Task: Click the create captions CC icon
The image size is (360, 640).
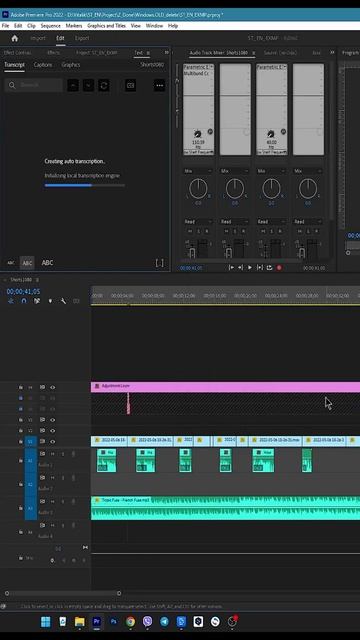Action: pos(131,85)
